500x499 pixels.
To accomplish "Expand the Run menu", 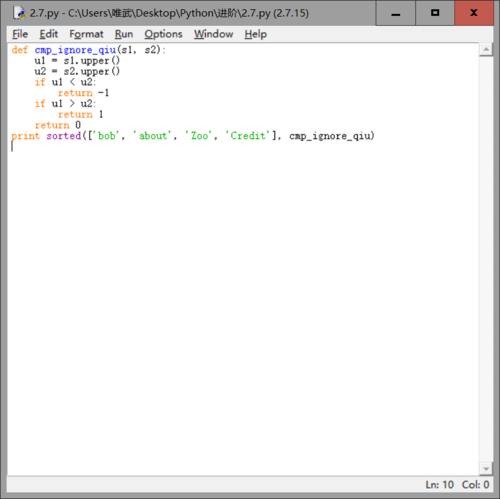I will pos(124,34).
